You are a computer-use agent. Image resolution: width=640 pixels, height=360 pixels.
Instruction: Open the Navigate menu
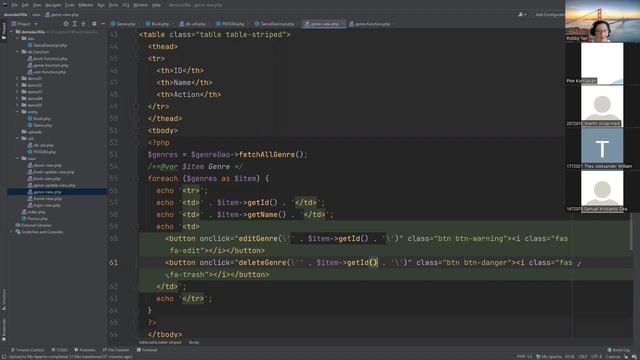click(53, 5)
